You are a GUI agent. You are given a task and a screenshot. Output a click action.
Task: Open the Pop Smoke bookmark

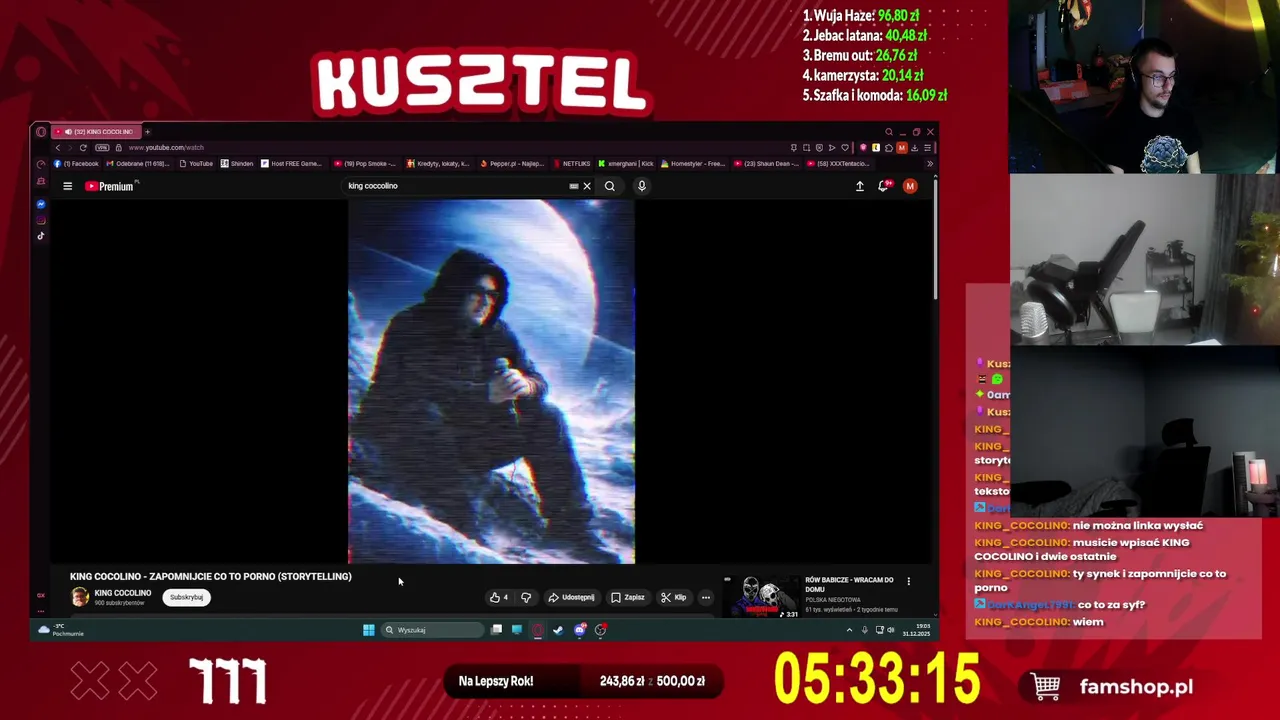365,164
